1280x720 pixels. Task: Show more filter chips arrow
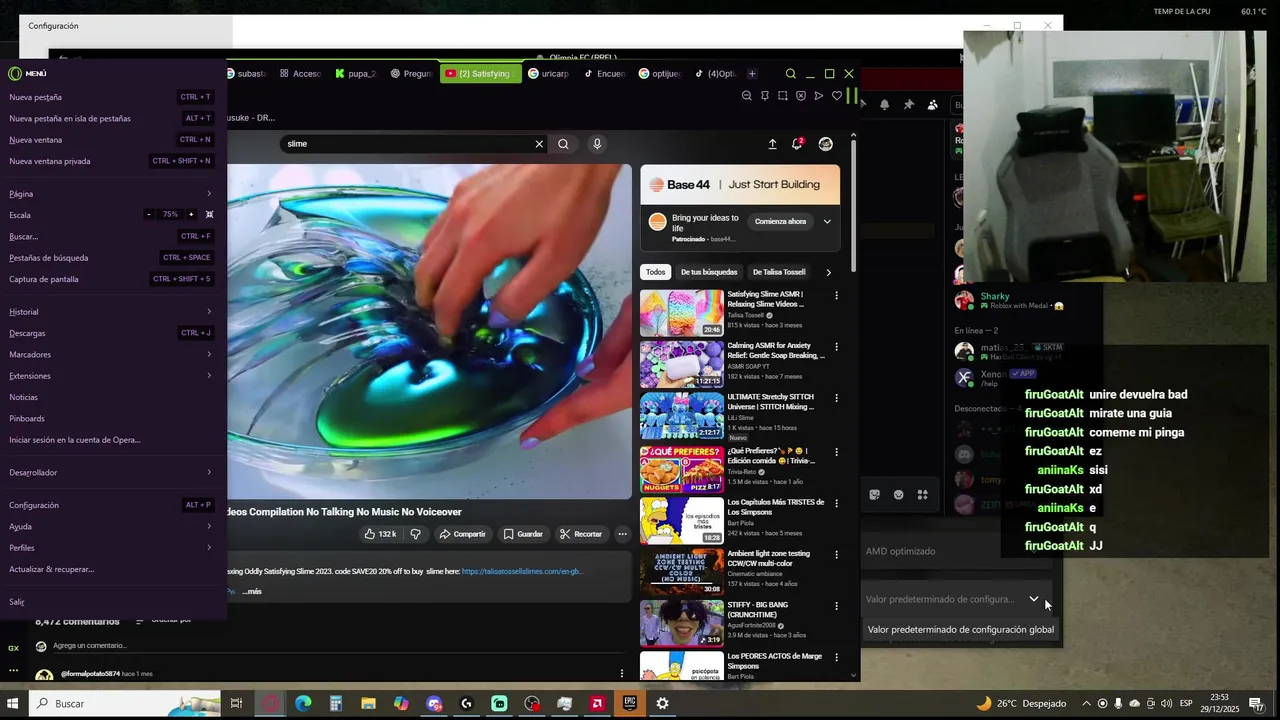(828, 272)
